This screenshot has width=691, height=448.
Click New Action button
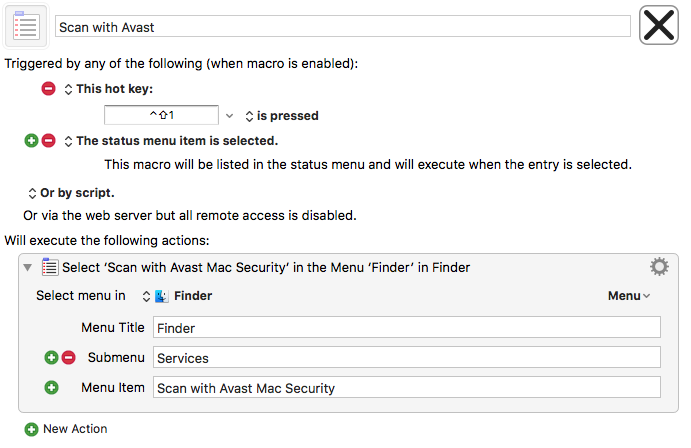click(66, 429)
